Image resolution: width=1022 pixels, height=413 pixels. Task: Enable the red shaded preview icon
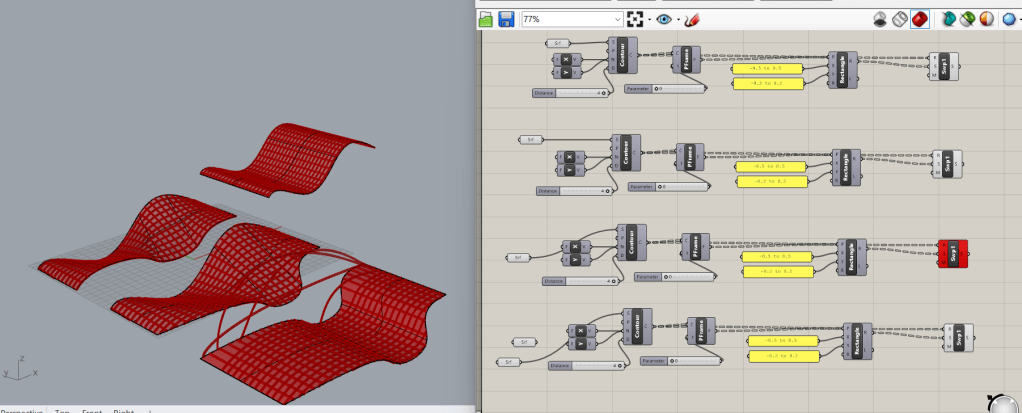(x=917, y=19)
